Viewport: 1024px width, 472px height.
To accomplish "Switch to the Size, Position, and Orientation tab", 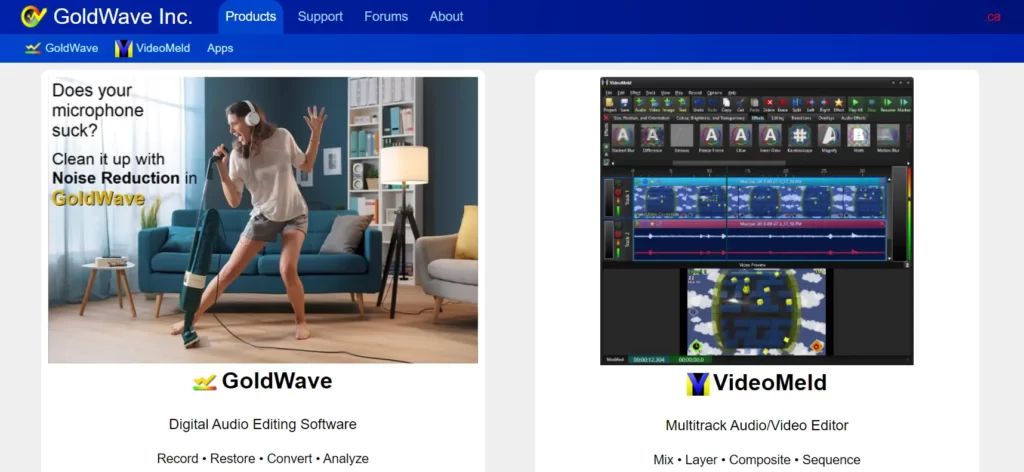I will [641, 118].
